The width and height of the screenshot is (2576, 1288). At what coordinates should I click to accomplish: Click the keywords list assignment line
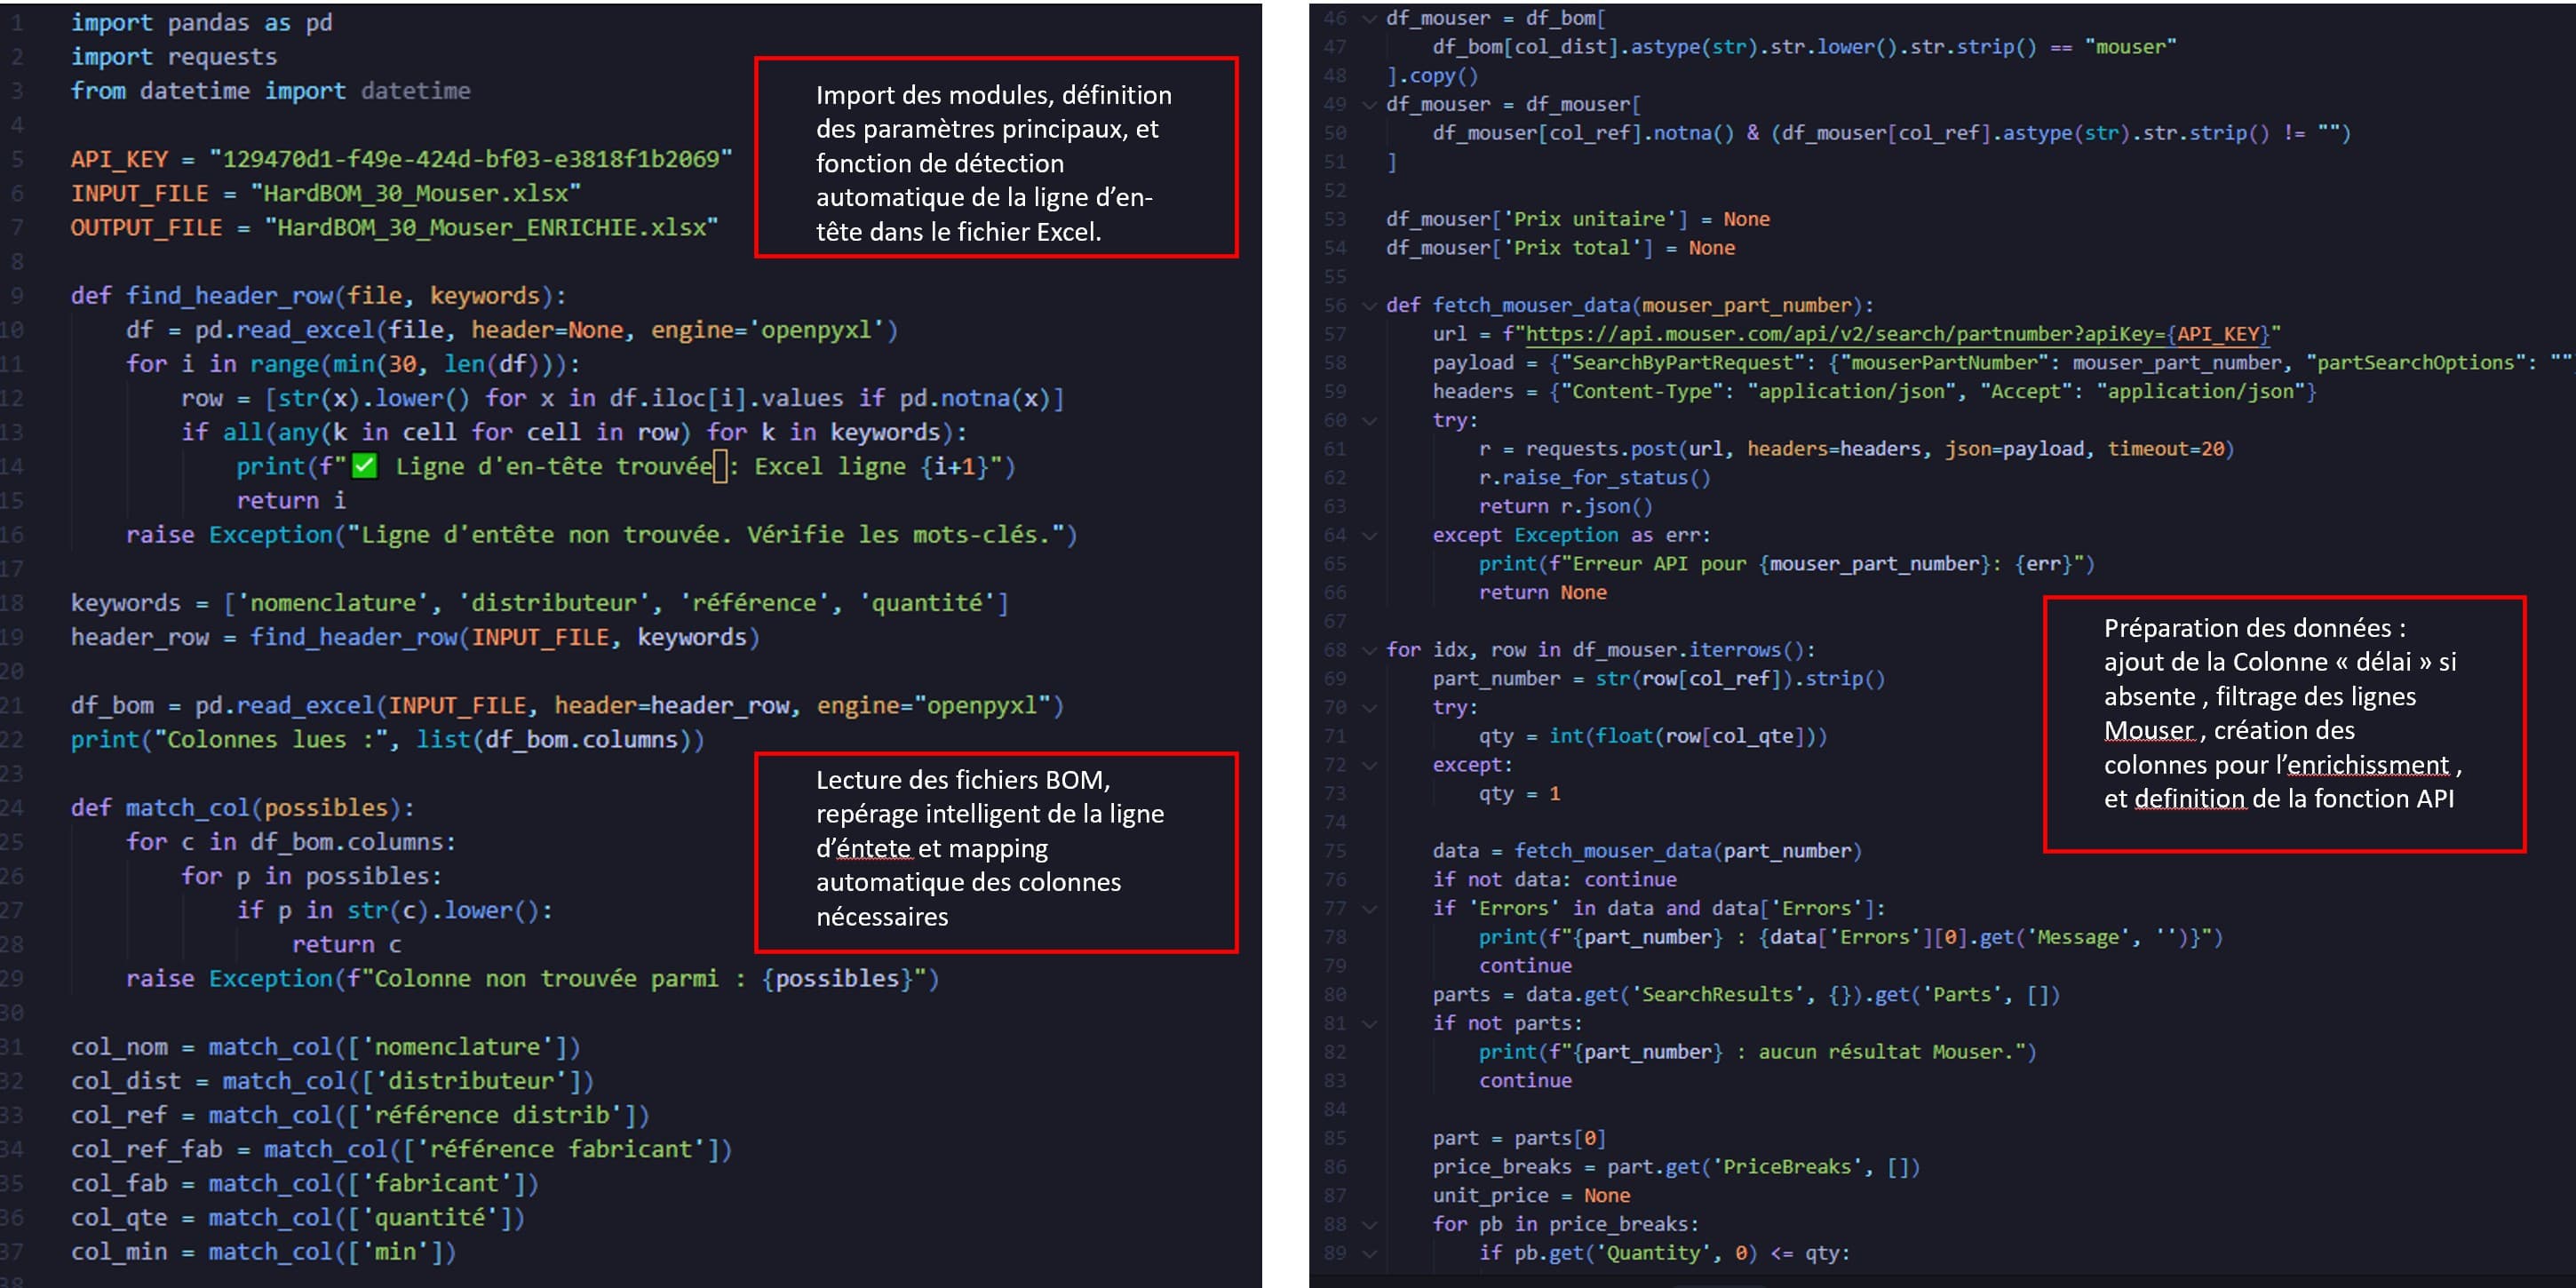(540, 603)
